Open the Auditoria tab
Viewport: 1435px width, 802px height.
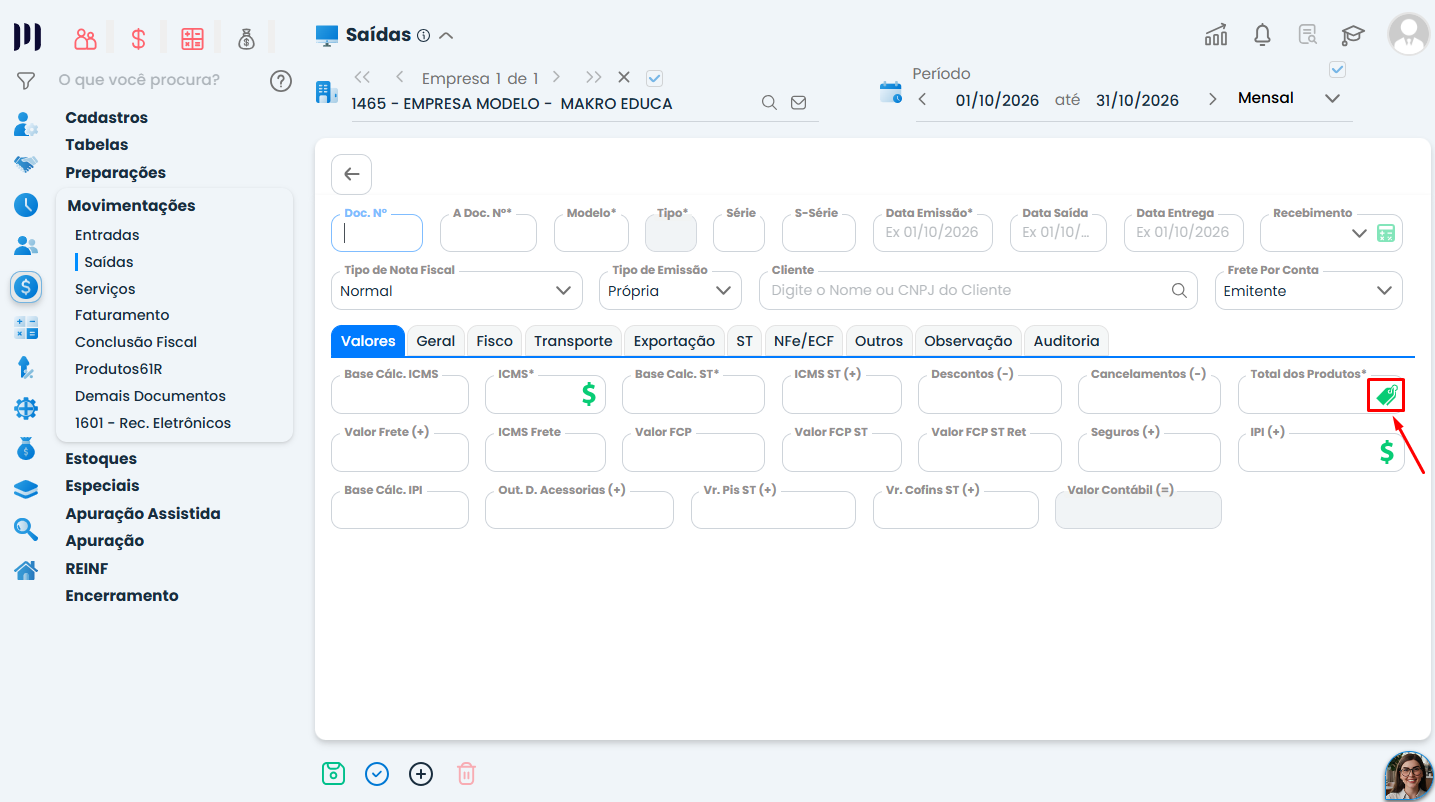click(1066, 341)
